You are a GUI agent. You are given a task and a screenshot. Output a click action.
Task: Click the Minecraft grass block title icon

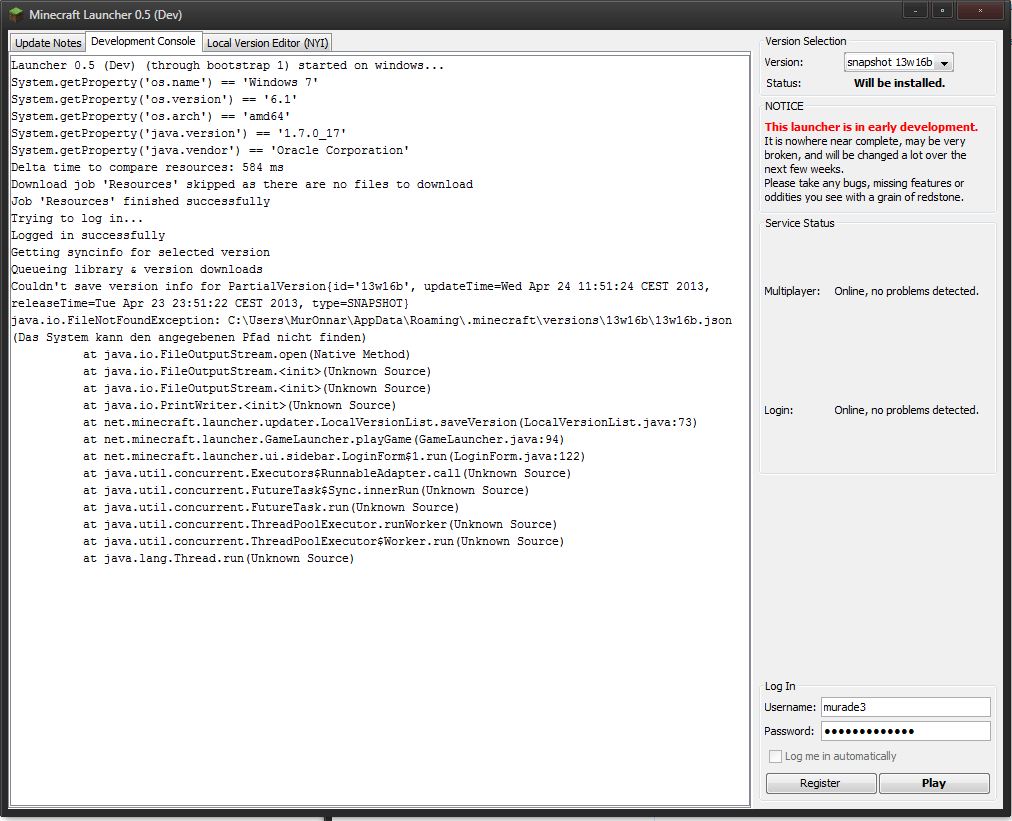15,14
